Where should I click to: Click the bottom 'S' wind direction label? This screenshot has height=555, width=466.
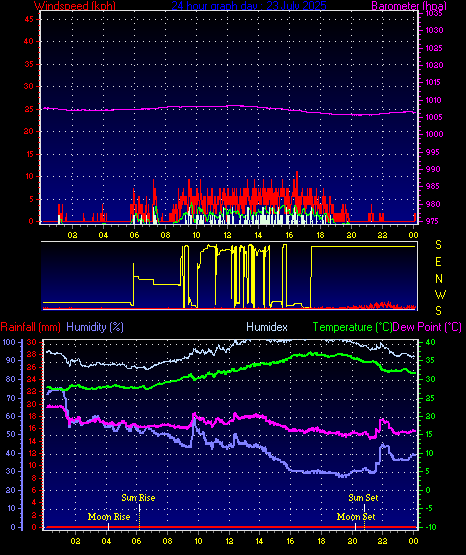click(438, 311)
